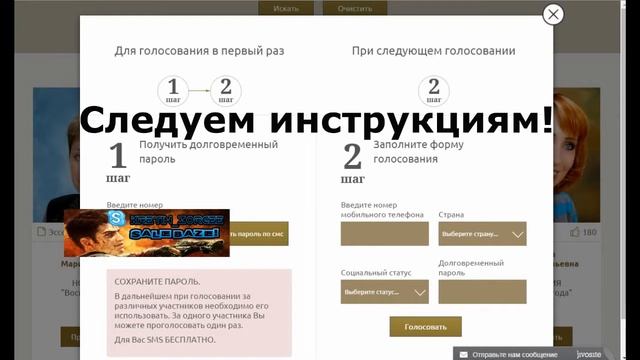
Task: Click the Skype banner advertisement image
Action: pos(147,233)
